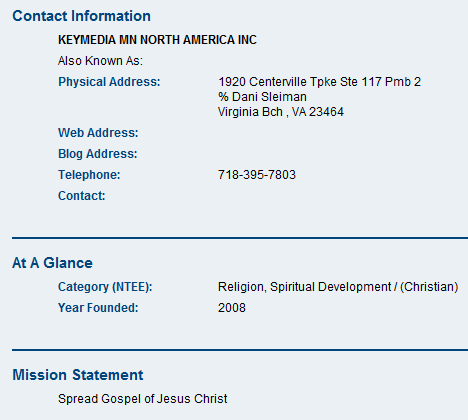Image resolution: width=468 pixels, height=420 pixels.
Task: Click the Contact label
Action: tap(82, 196)
